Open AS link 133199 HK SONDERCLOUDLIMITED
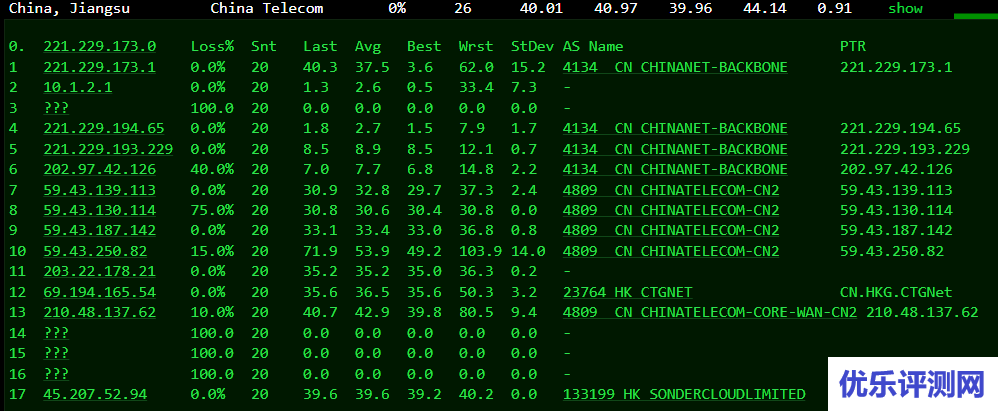The height and width of the screenshot is (411, 998). coord(684,394)
